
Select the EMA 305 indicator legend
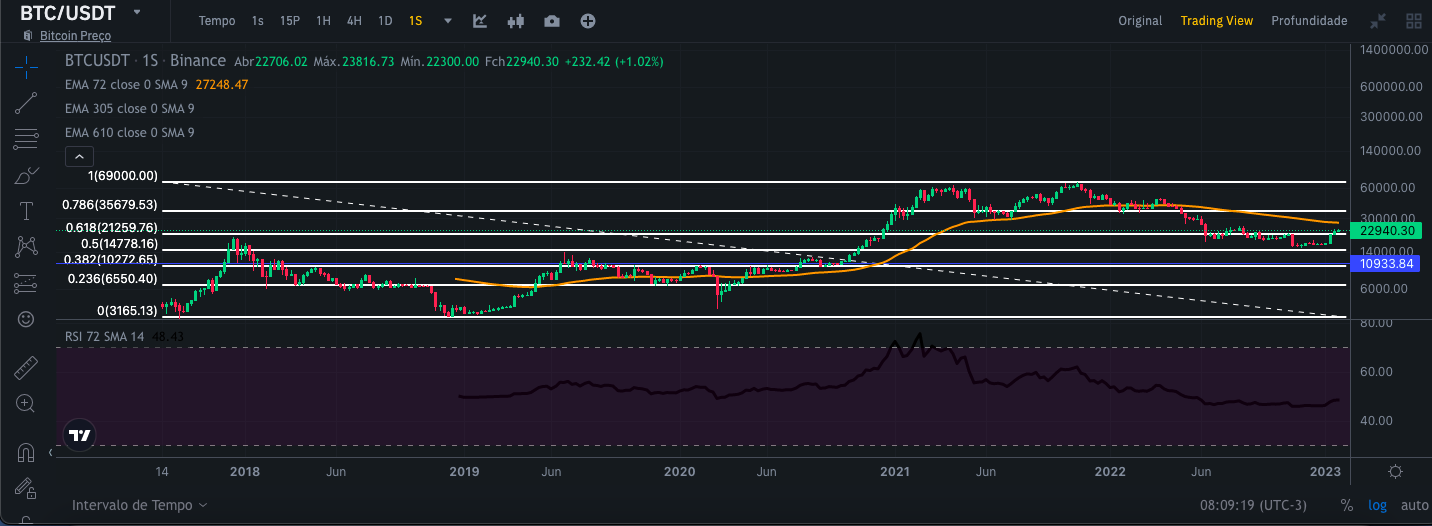[130, 109]
